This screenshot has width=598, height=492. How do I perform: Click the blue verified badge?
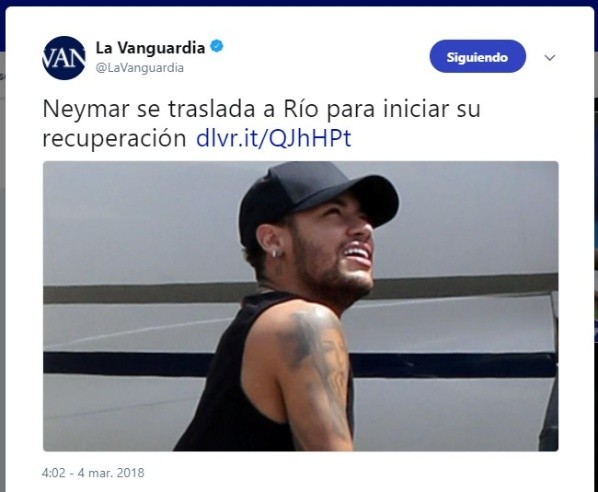coord(217,47)
